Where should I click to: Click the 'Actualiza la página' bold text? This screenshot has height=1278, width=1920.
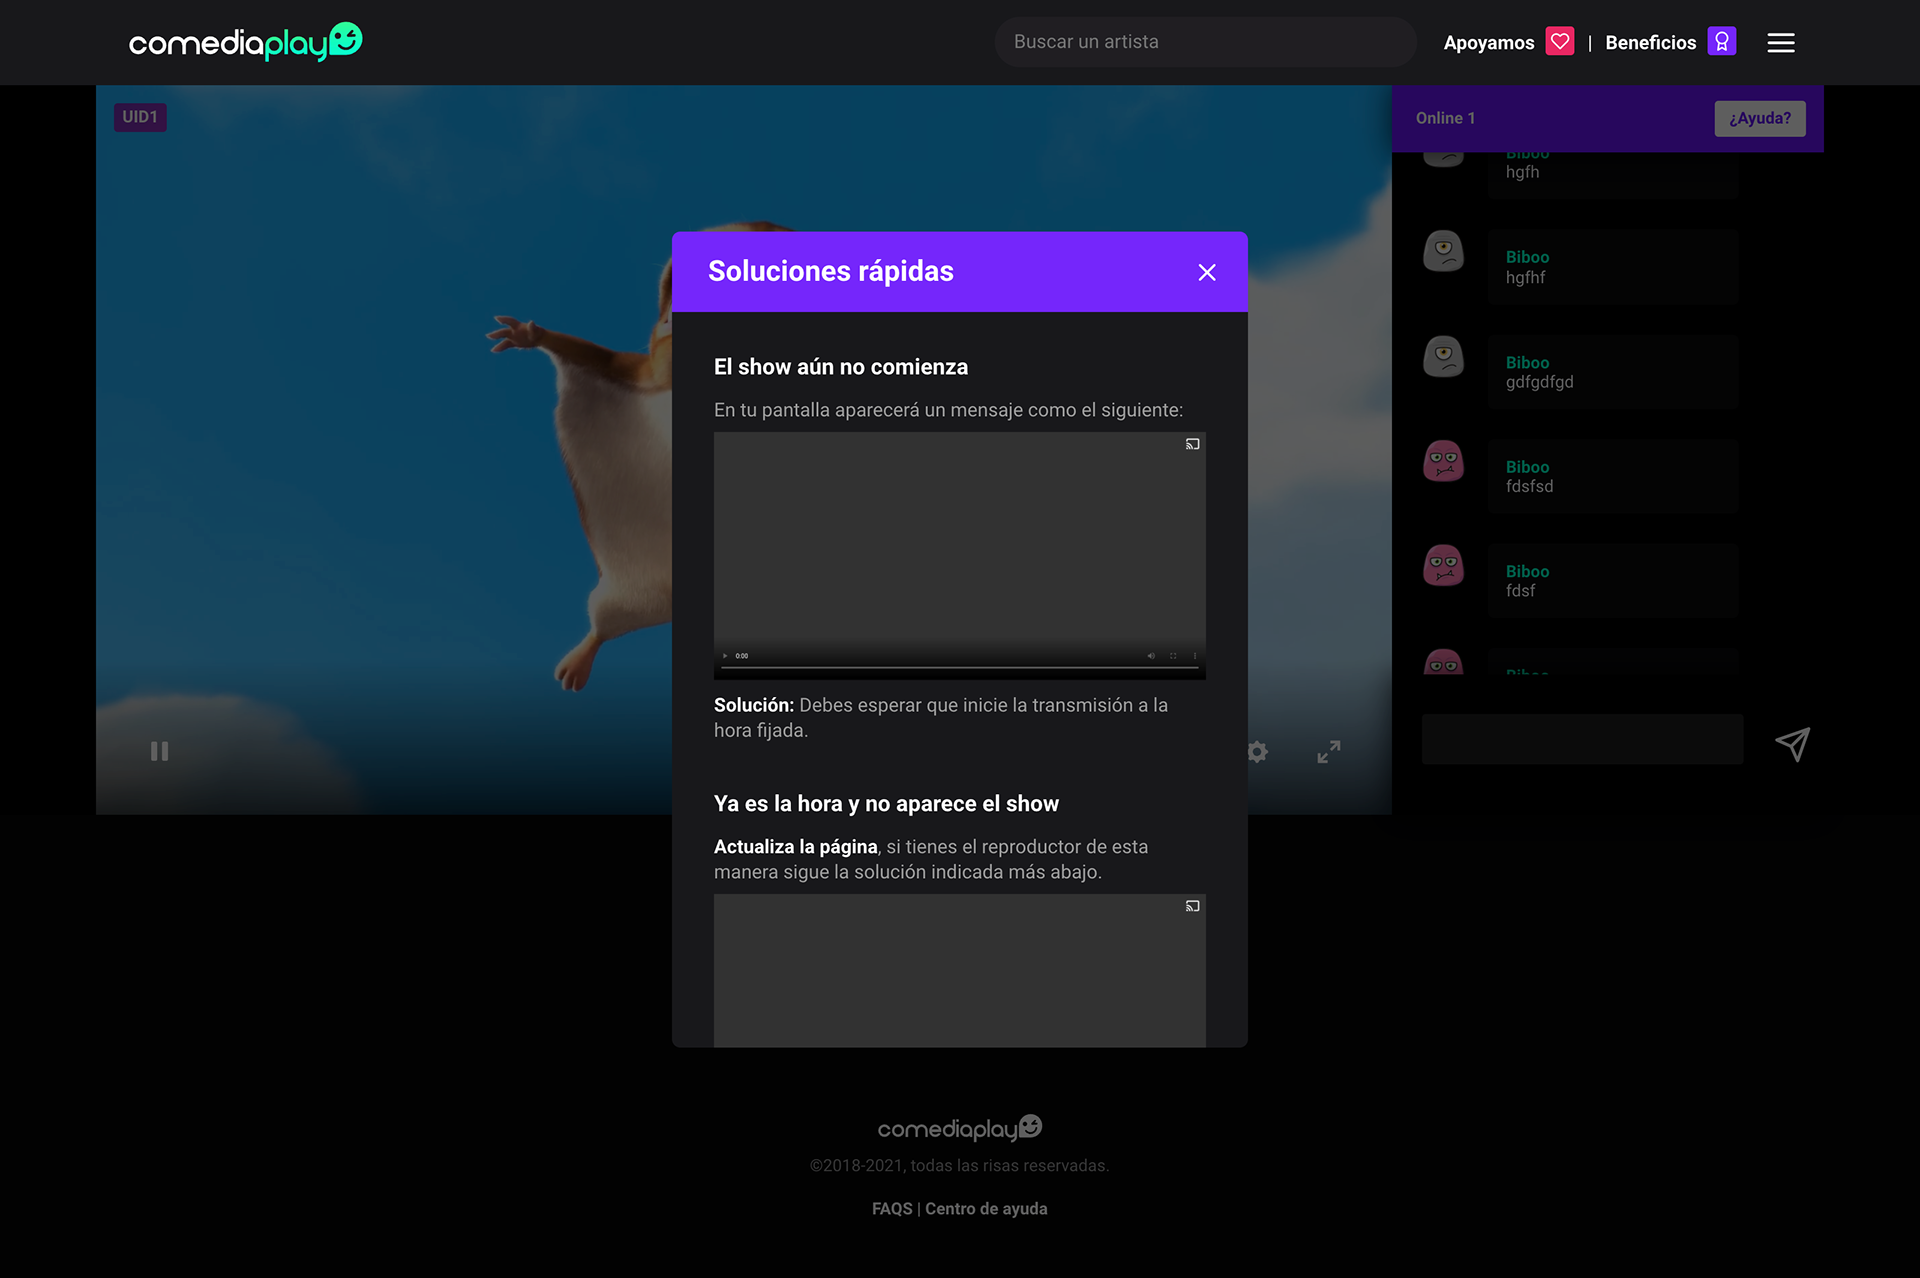point(796,847)
